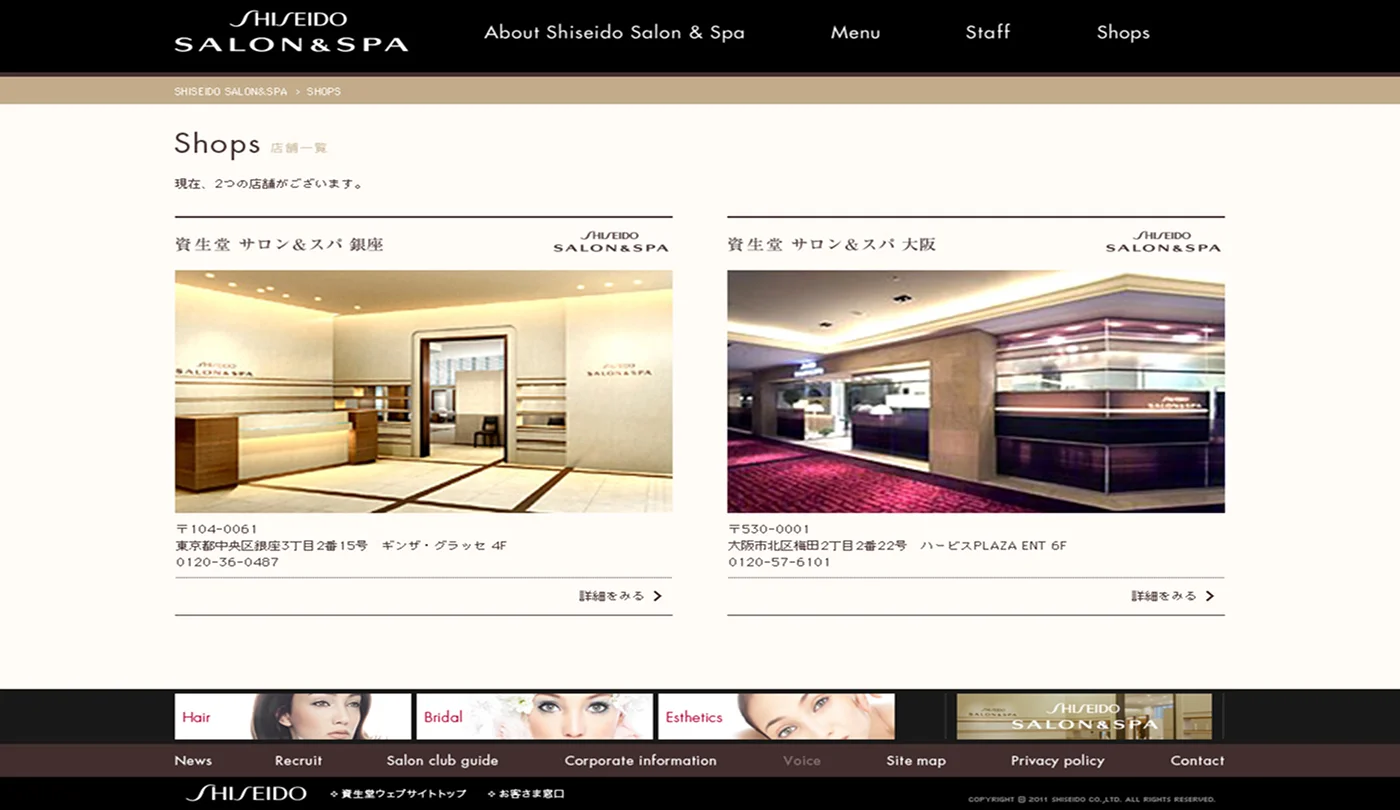Click the Osaka postal code 〒530-0001
Viewport: 1400px width, 810px height.
(769, 529)
